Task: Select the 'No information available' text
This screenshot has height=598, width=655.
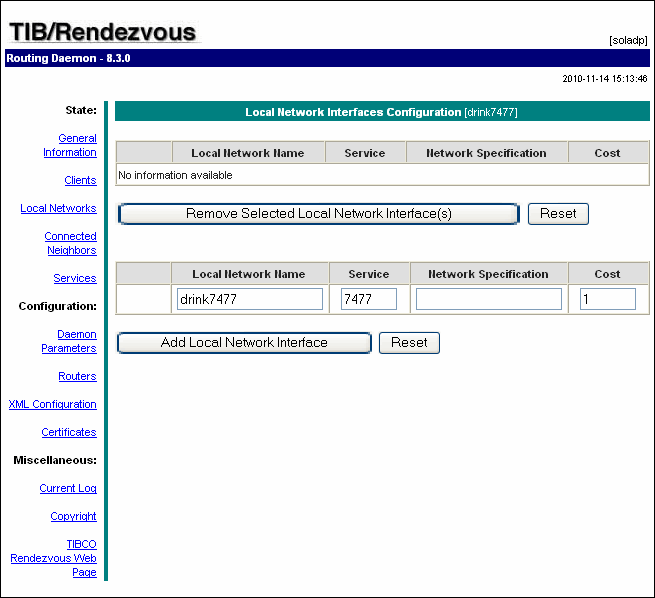Action: click(175, 175)
